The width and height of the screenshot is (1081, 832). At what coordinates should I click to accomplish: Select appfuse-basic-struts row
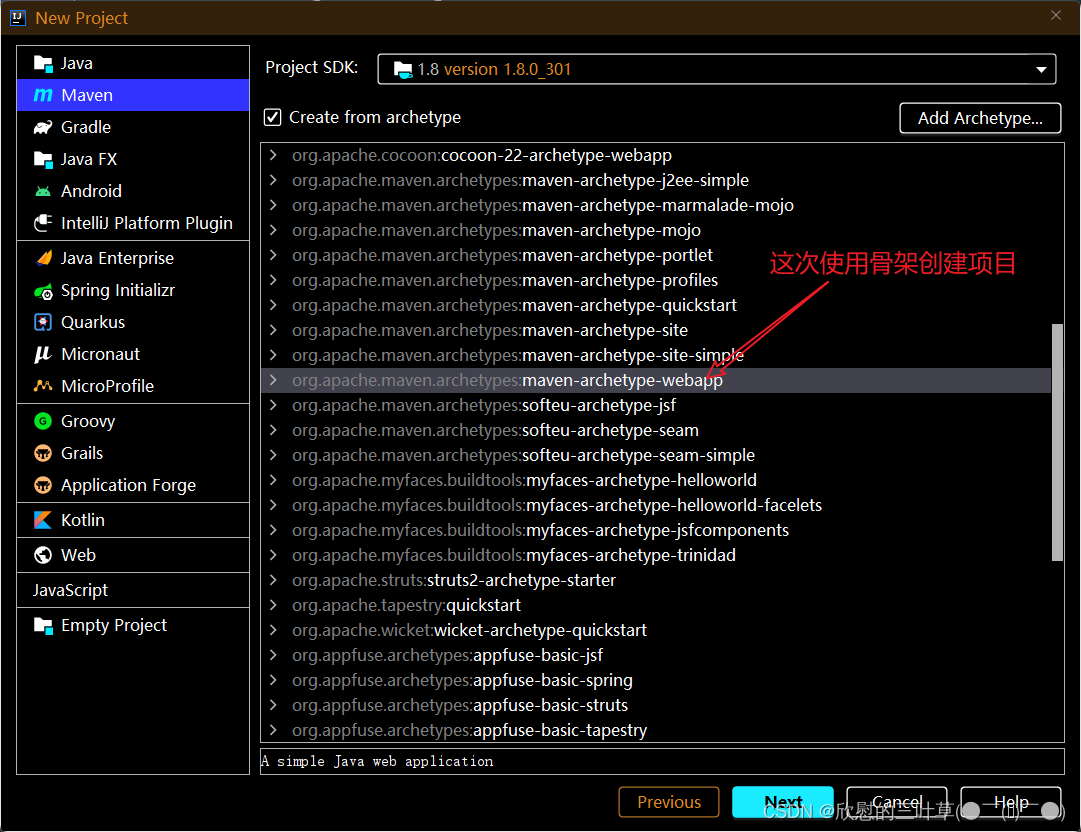click(656, 705)
